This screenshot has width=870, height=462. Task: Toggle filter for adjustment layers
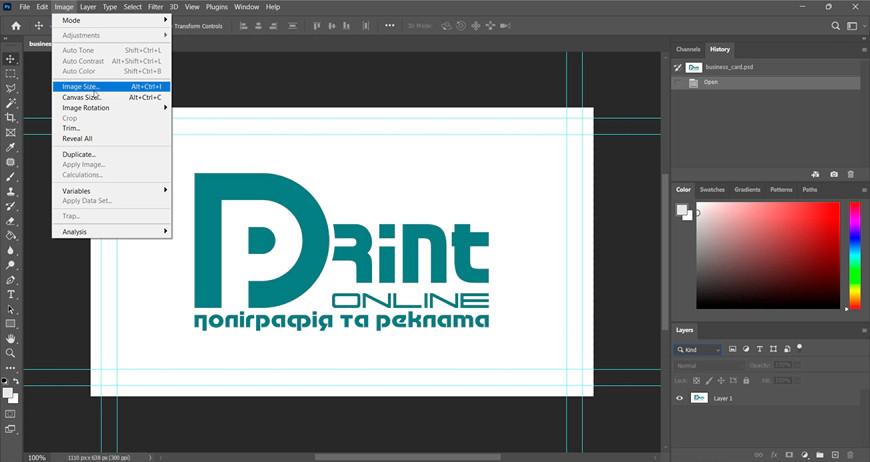pyautogui.click(x=746, y=349)
